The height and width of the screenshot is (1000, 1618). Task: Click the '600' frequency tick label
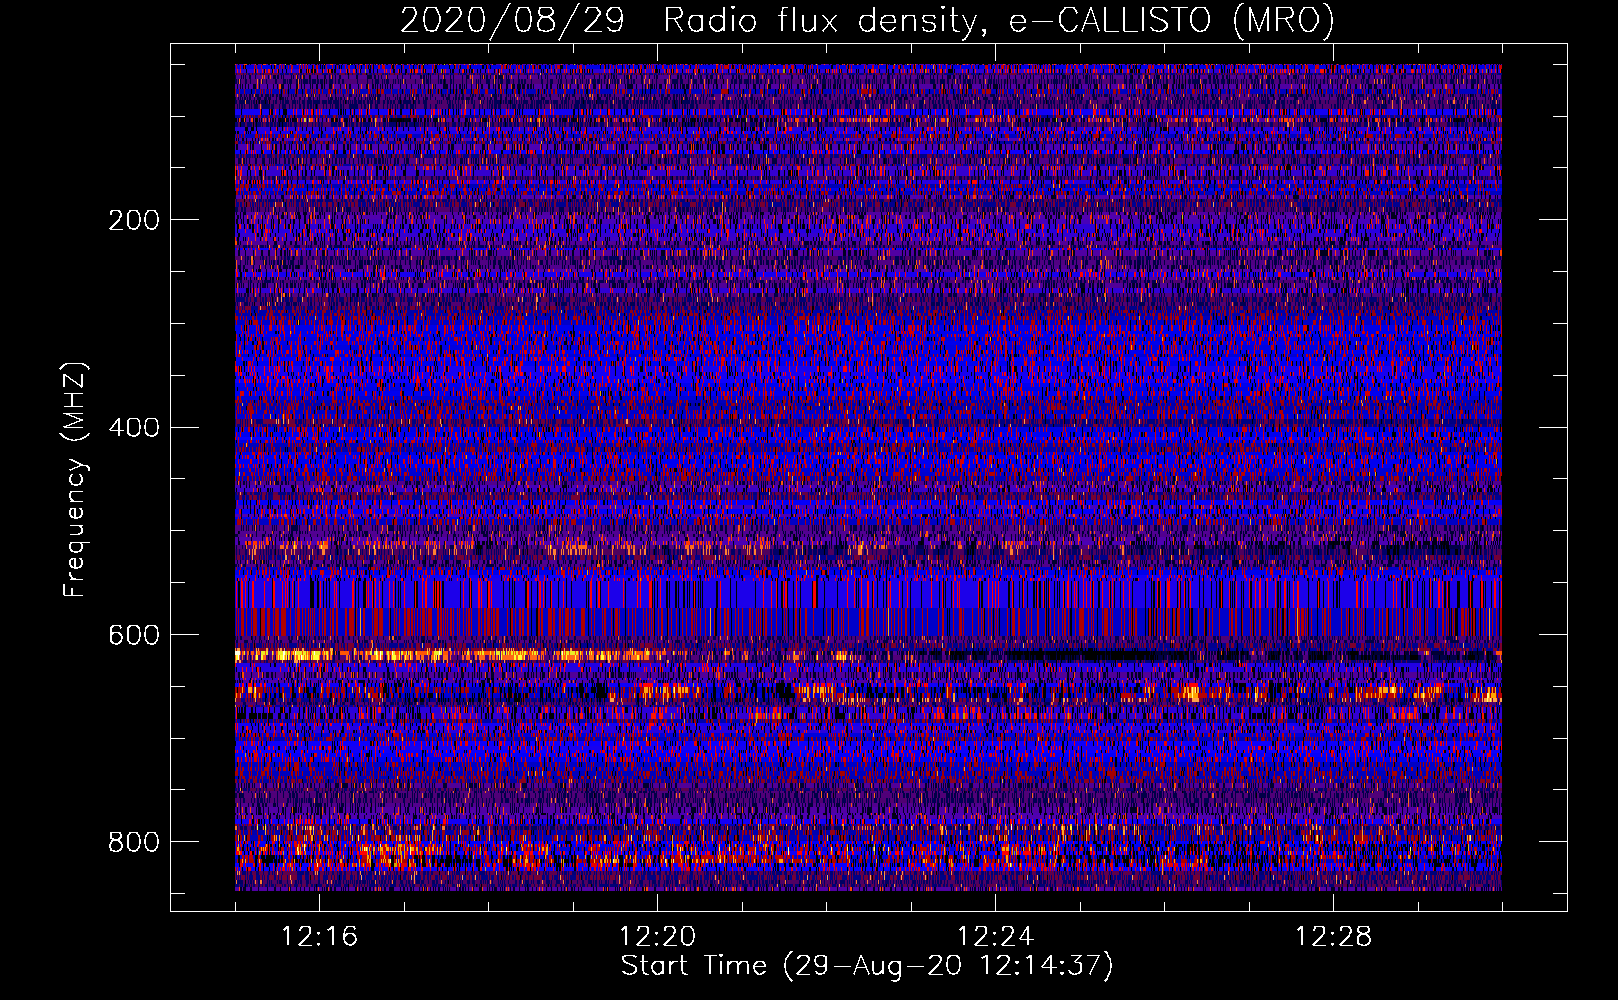pyautogui.click(x=134, y=635)
